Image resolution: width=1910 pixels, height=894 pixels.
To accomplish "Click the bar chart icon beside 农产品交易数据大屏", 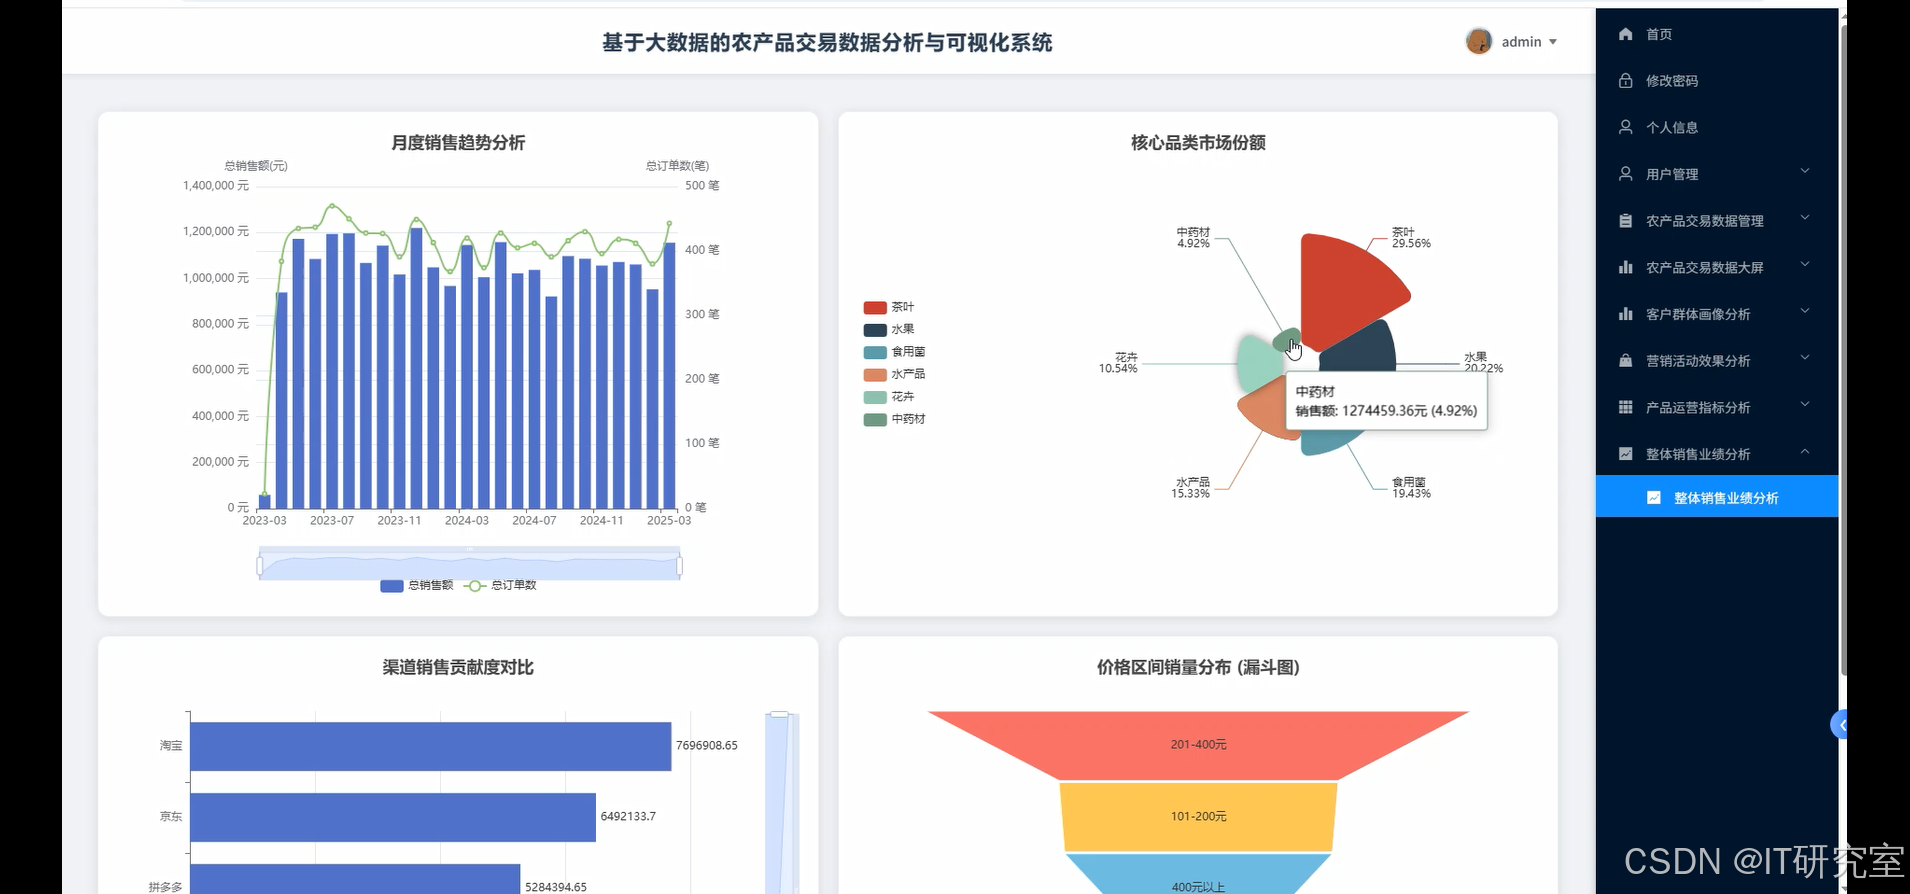I will pos(1625,267).
